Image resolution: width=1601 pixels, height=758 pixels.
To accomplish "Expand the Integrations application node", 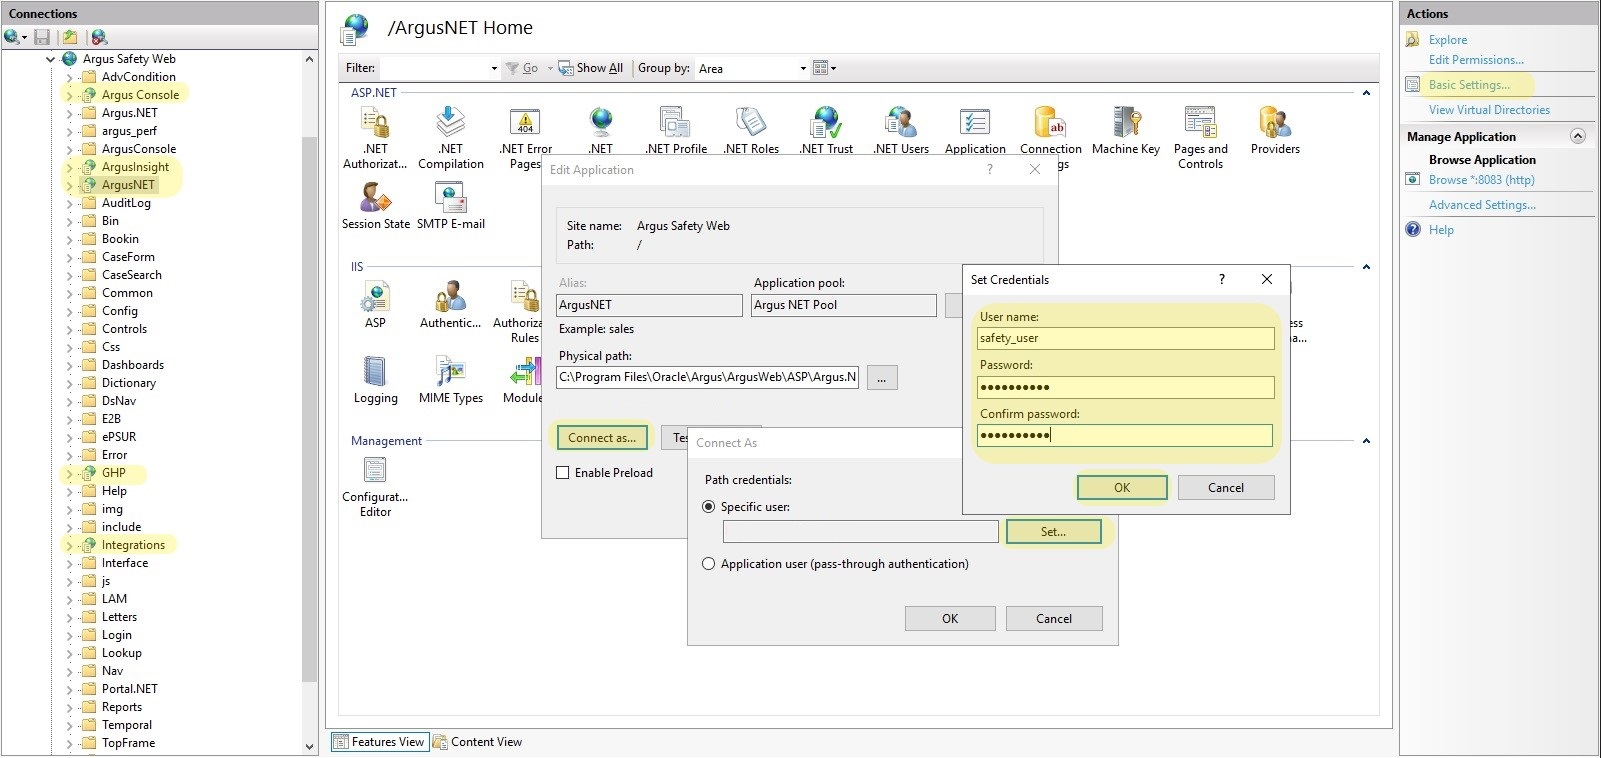I will [x=69, y=545].
